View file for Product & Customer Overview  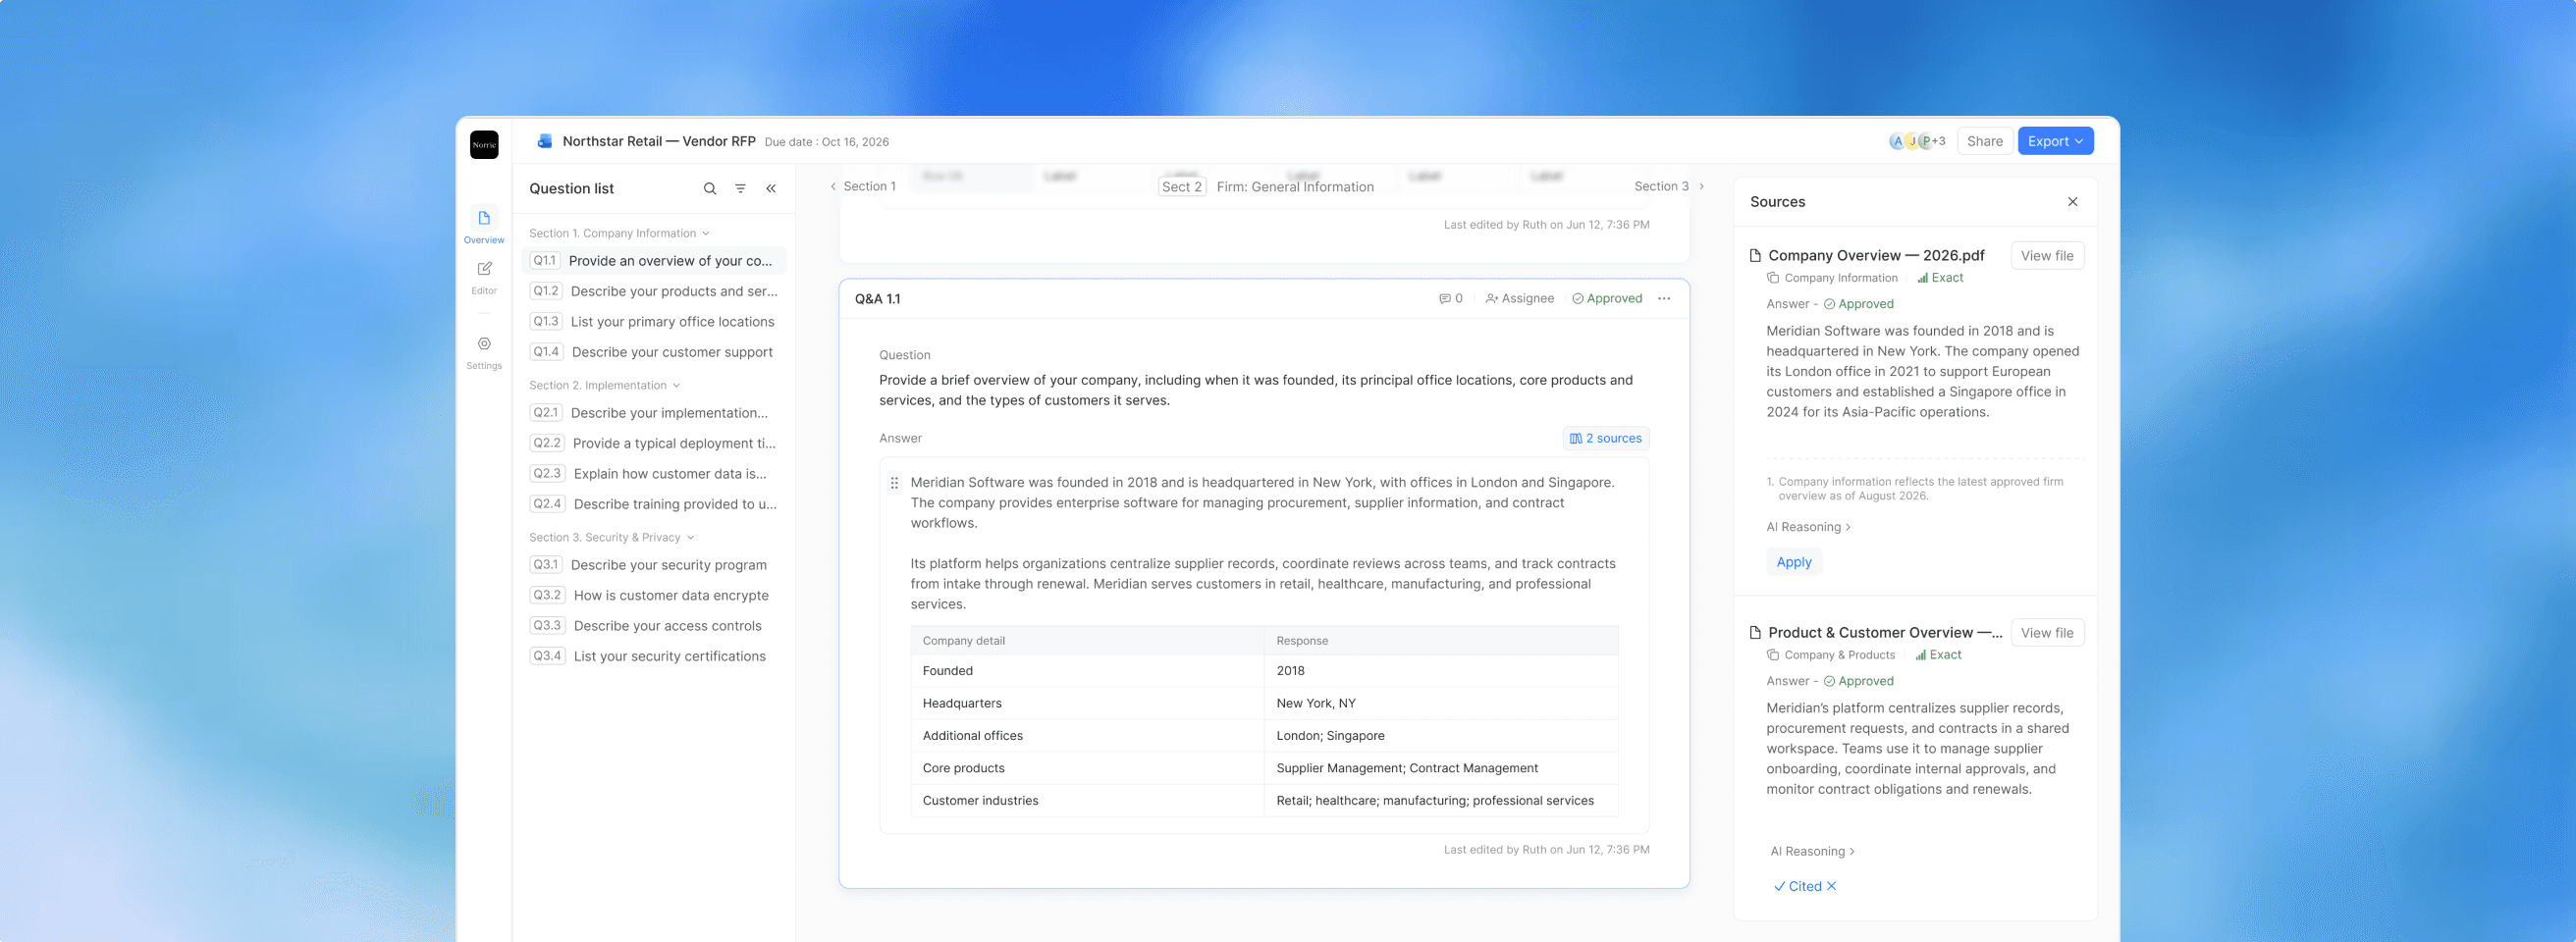click(x=2046, y=632)
